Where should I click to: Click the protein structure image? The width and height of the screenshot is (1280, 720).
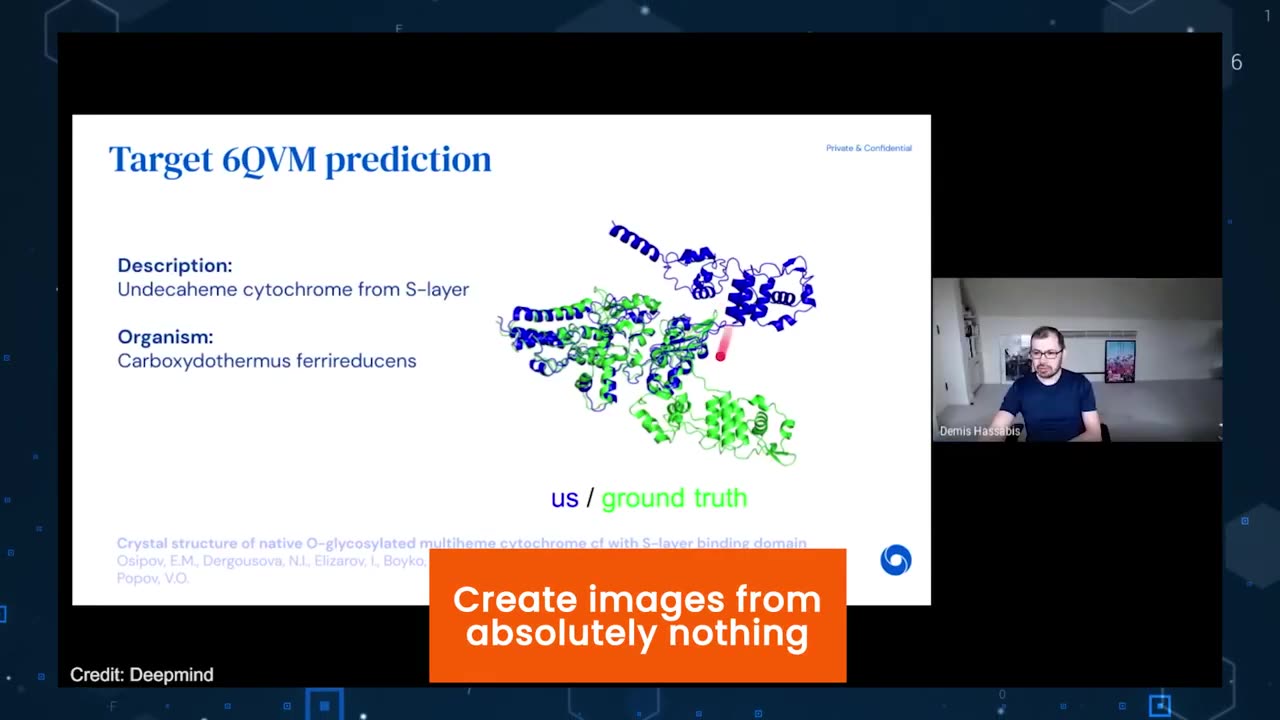pyautogui.click(x=657, y=343)
